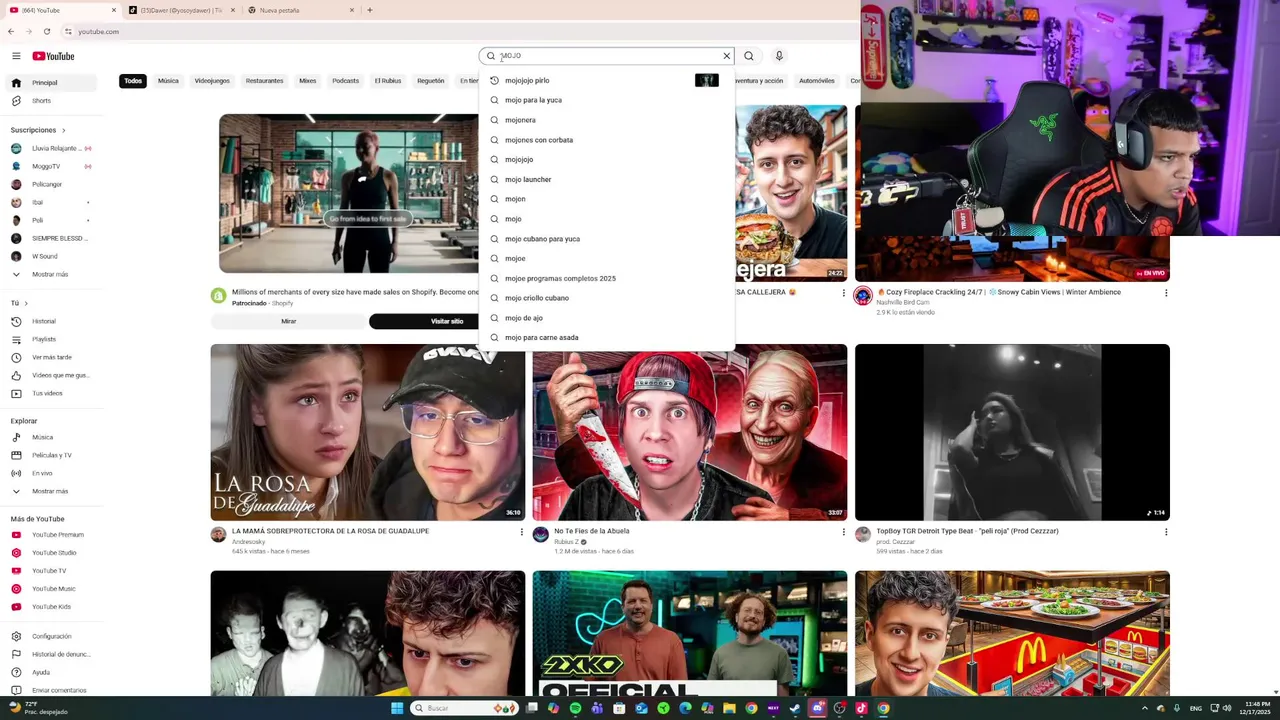
Task: Open Tus videos in the sidebar
Action: pos(50,393)
